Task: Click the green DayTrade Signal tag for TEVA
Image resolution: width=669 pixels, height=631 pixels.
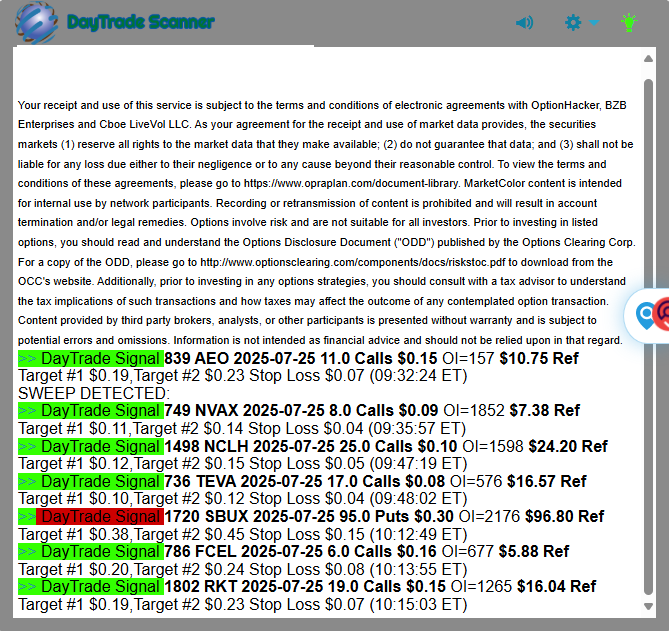Action: 91,481
